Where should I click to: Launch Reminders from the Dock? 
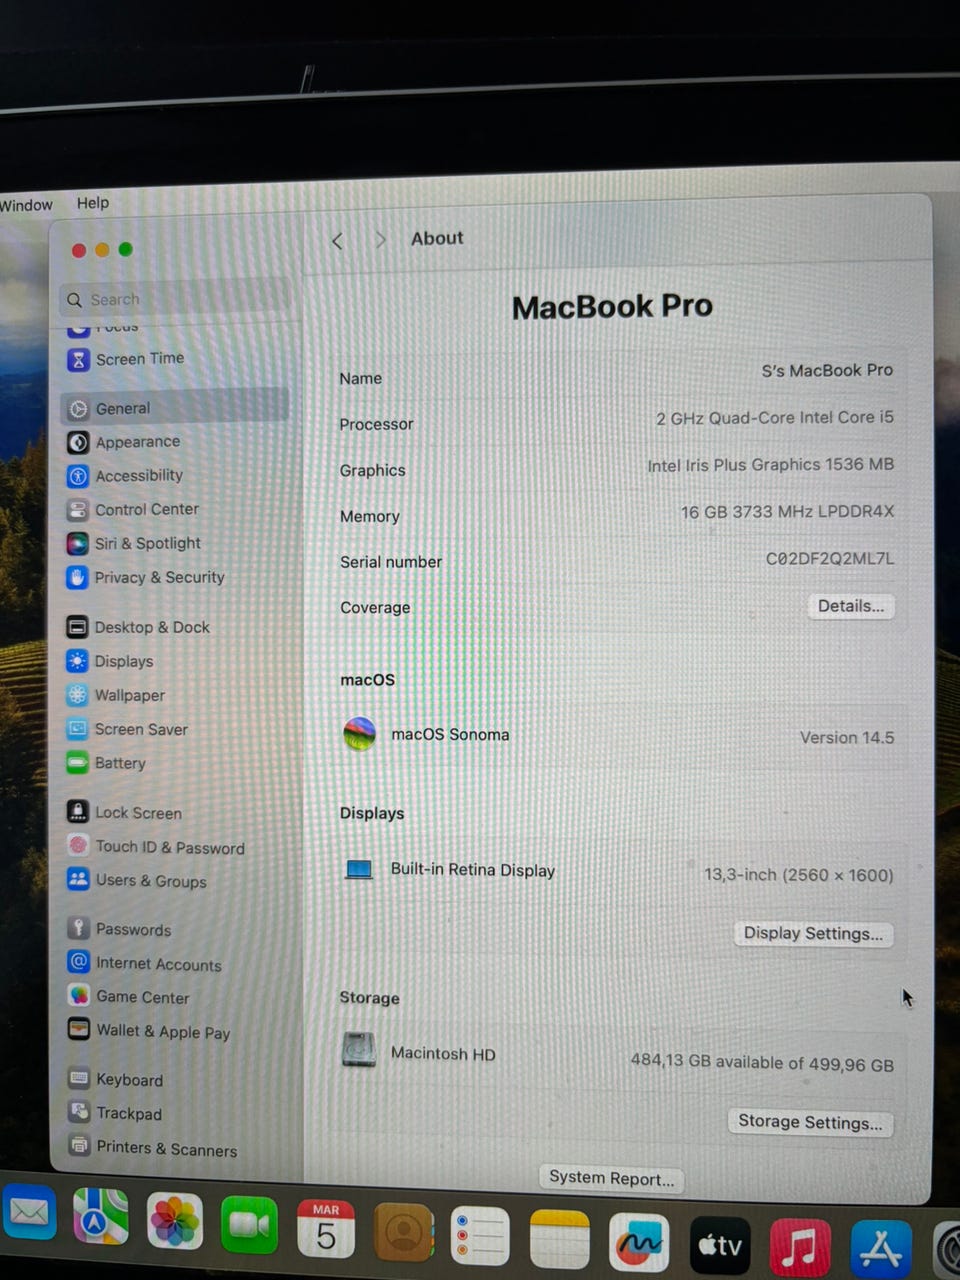click(x=480, y=1236)
